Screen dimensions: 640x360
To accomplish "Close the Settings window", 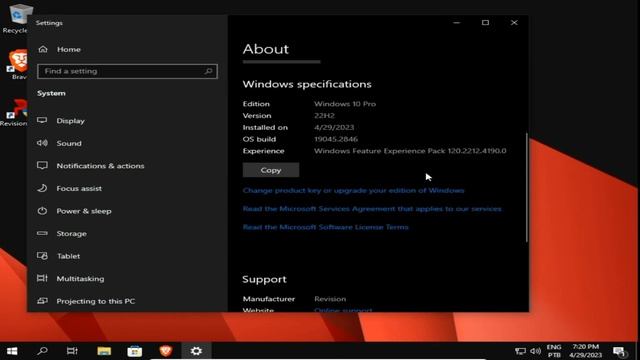I will pyautogui.click(x=514, y=23).
